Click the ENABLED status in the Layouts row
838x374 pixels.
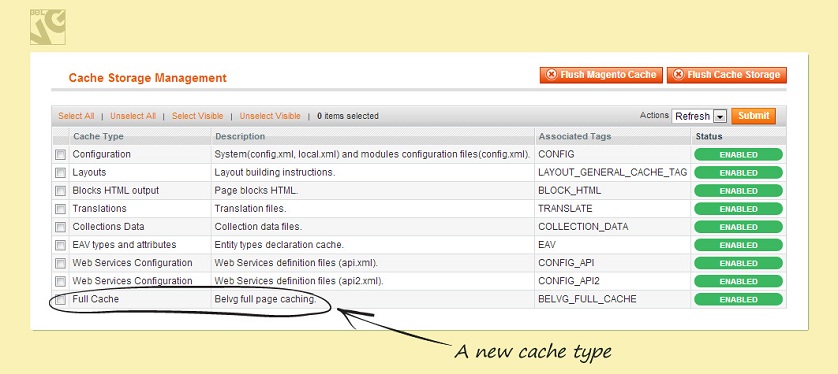click(x=739, y=173)
